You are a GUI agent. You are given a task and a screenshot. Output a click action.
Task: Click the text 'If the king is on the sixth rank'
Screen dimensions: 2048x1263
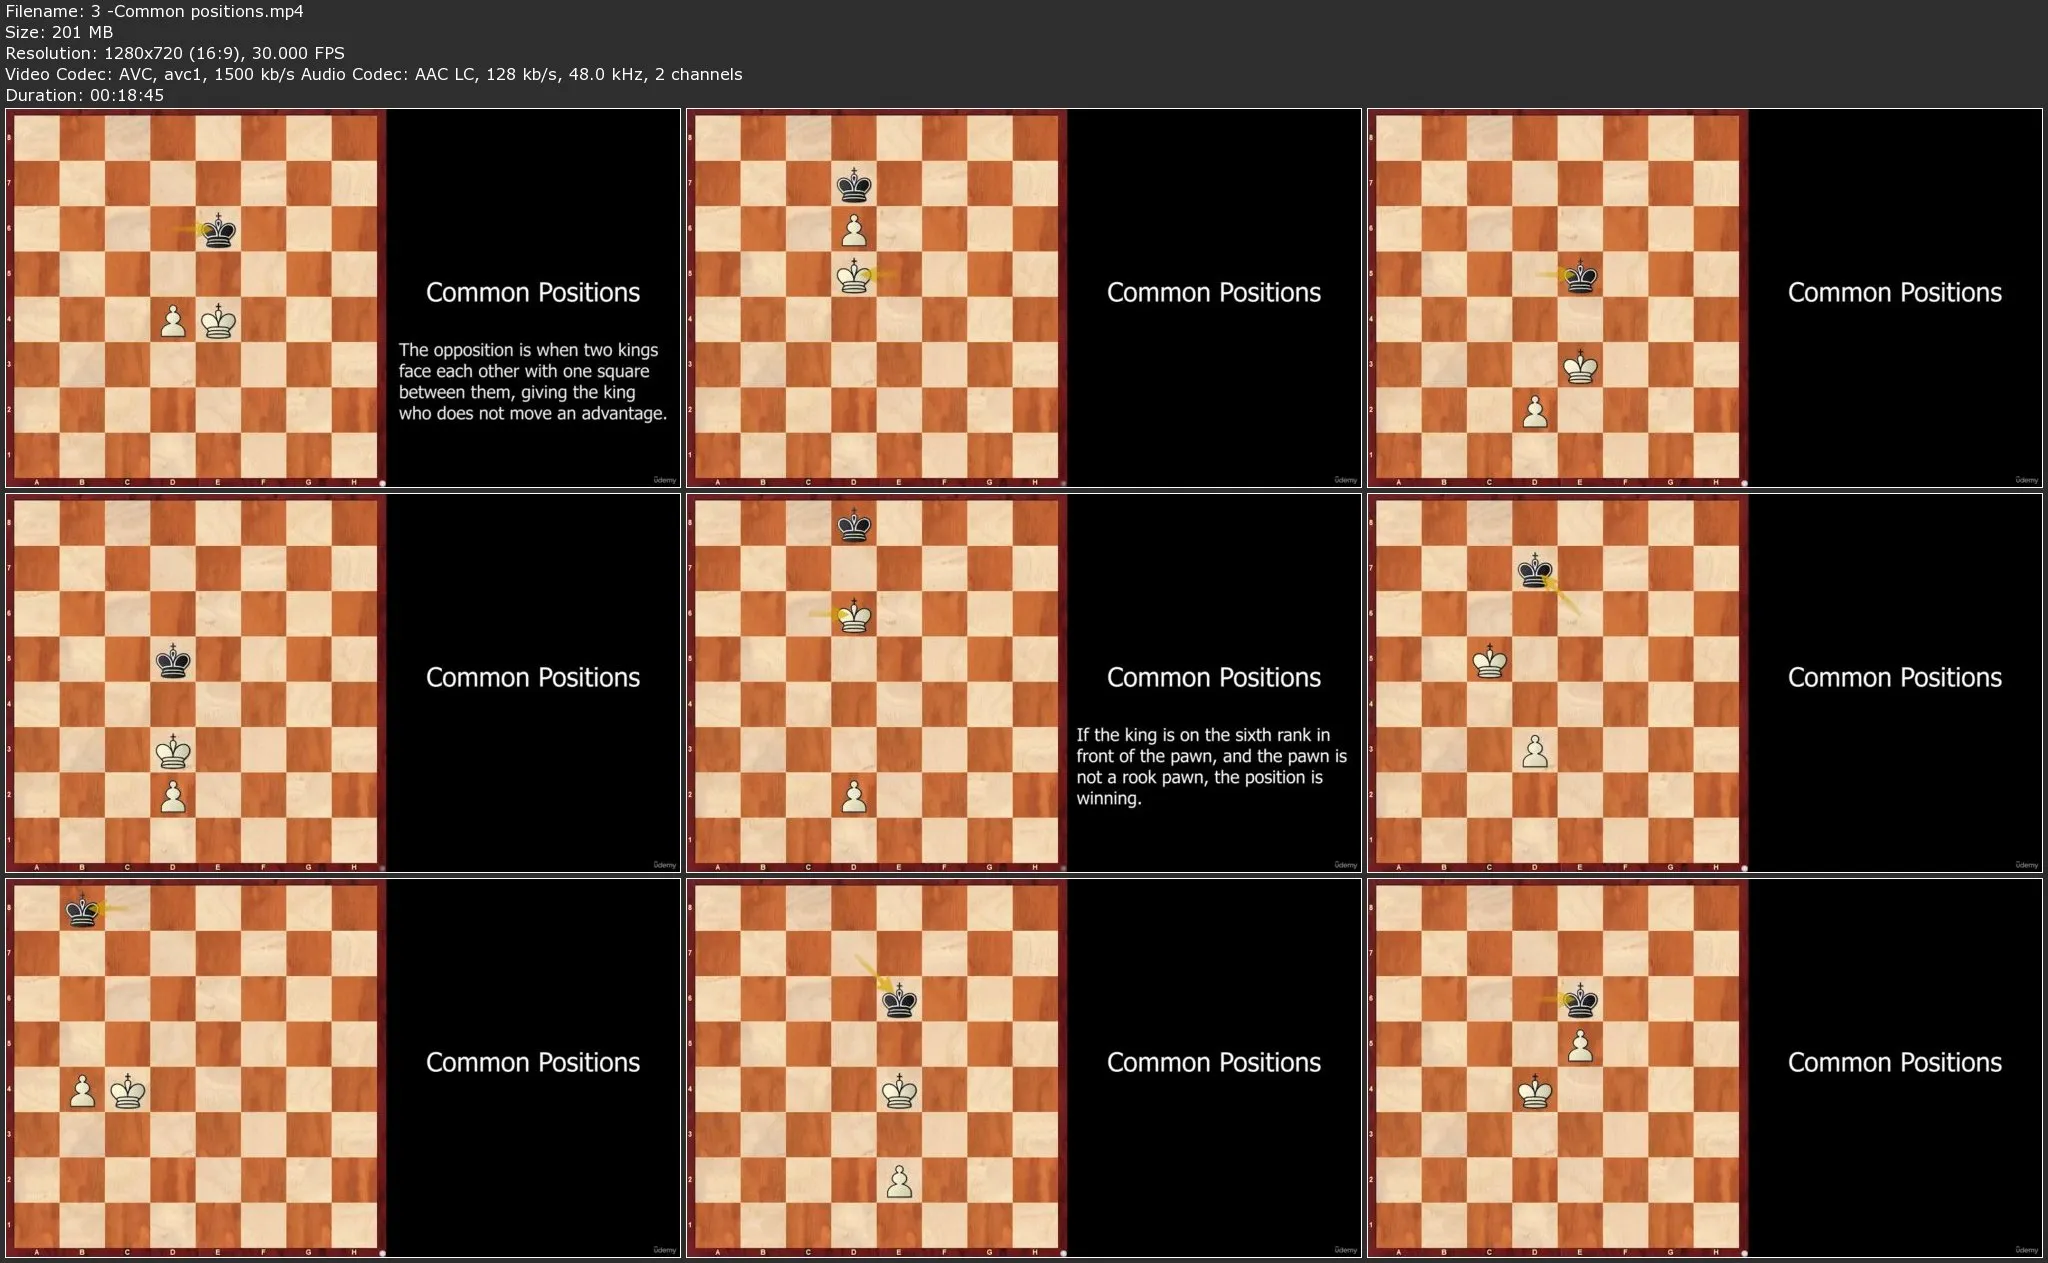point(1203,735)
